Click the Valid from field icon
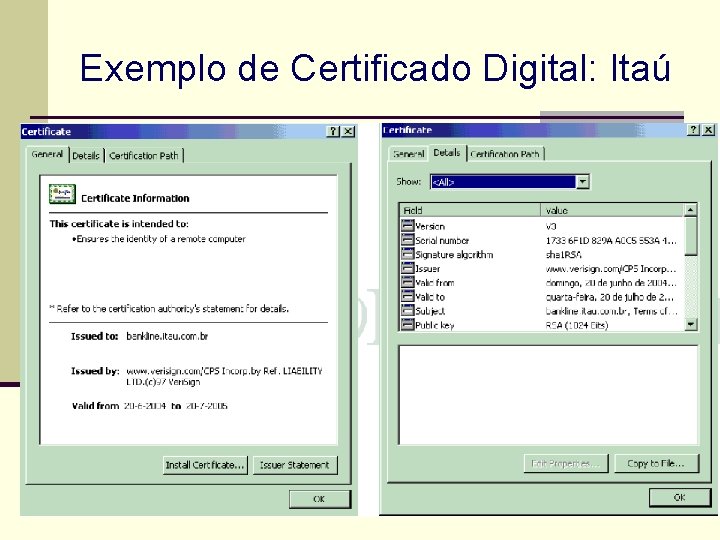The height and width of the screenshot is (540, 720). pos(407,282)
